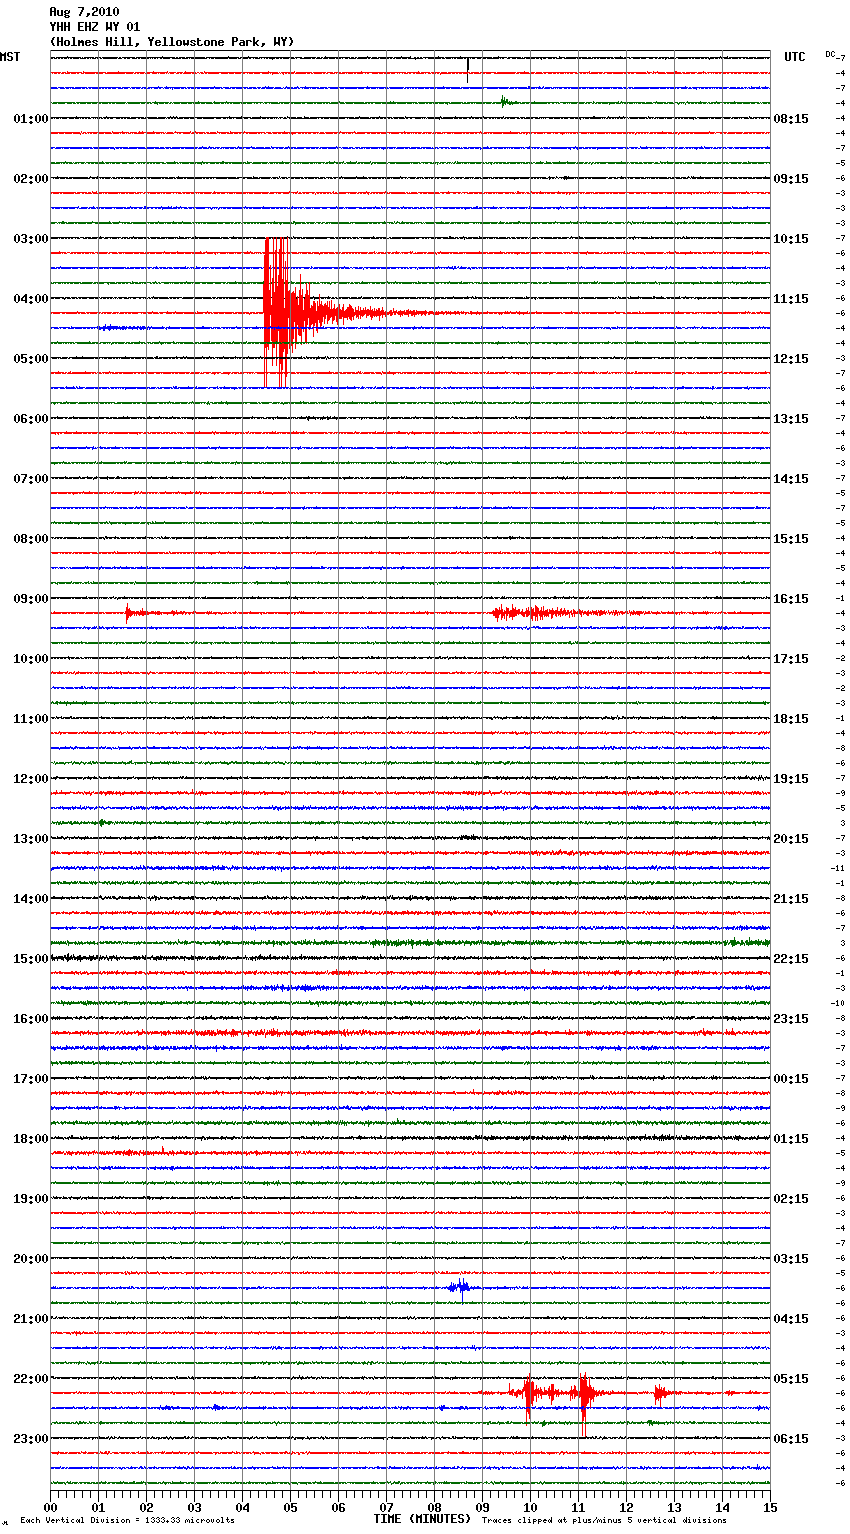Click the TIME (MINUTES) axis title
This screenshot has width=850, height=1534.
click(422, 1519)
